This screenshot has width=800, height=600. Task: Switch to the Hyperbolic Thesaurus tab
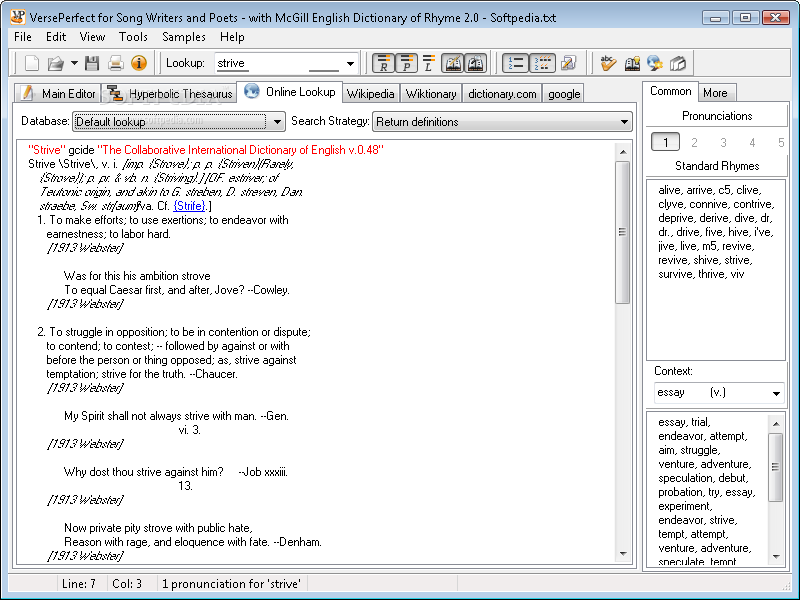169,93
